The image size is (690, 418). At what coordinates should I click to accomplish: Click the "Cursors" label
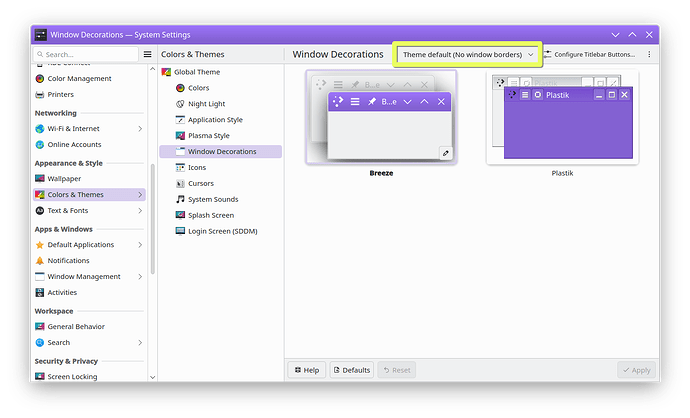[201, 183]
